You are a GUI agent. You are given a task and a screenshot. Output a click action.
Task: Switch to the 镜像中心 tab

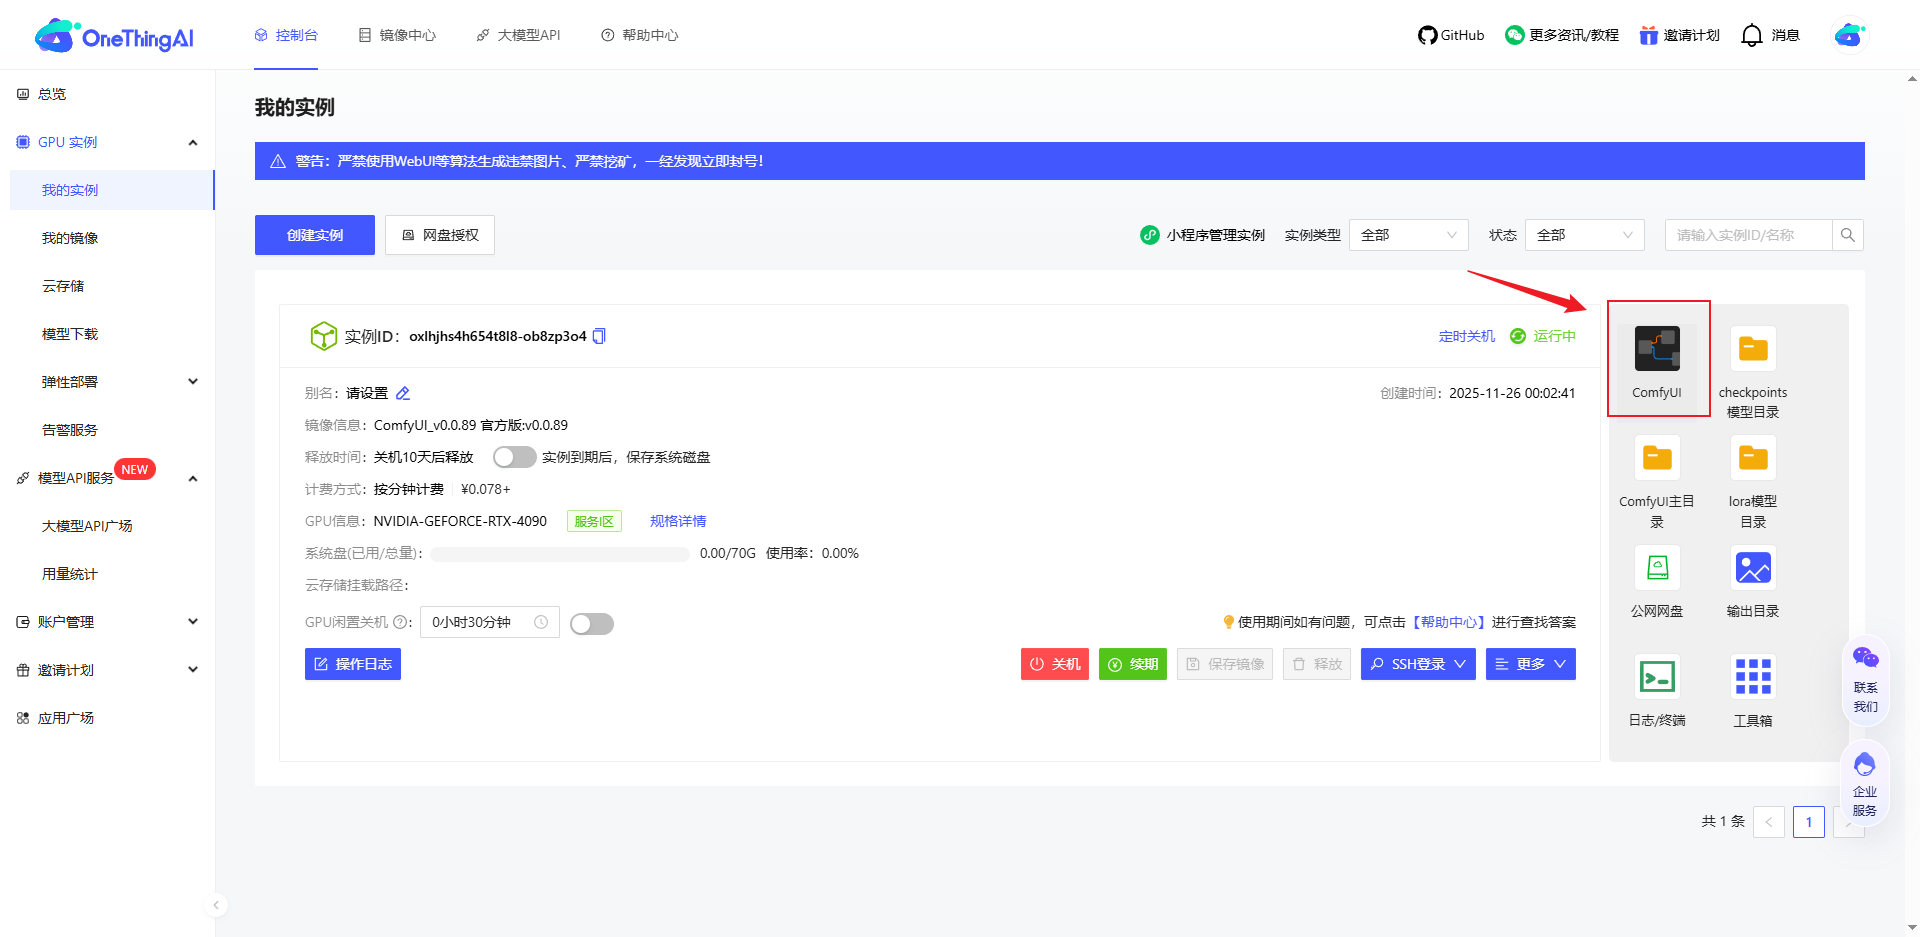click(397, 35)
